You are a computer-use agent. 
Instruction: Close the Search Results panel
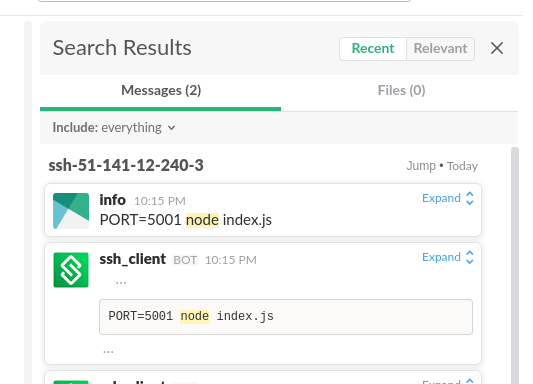pos(497,48)
